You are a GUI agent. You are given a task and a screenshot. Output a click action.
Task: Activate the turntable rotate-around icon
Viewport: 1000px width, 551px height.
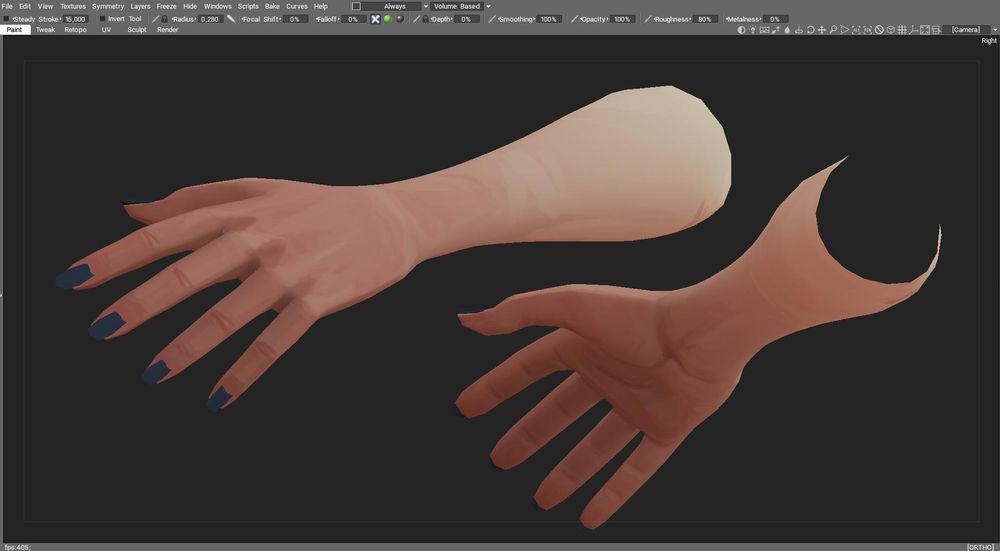coord(798,30)
